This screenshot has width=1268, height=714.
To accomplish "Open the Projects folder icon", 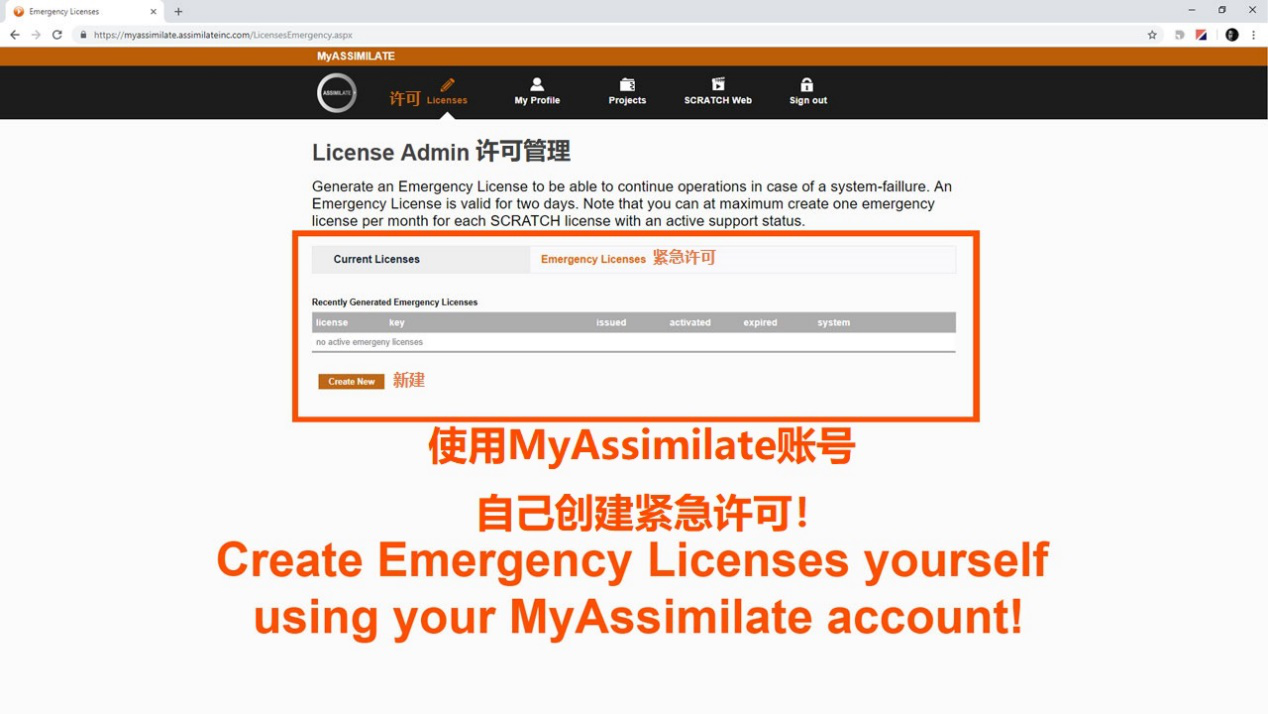I will (627, 85).
